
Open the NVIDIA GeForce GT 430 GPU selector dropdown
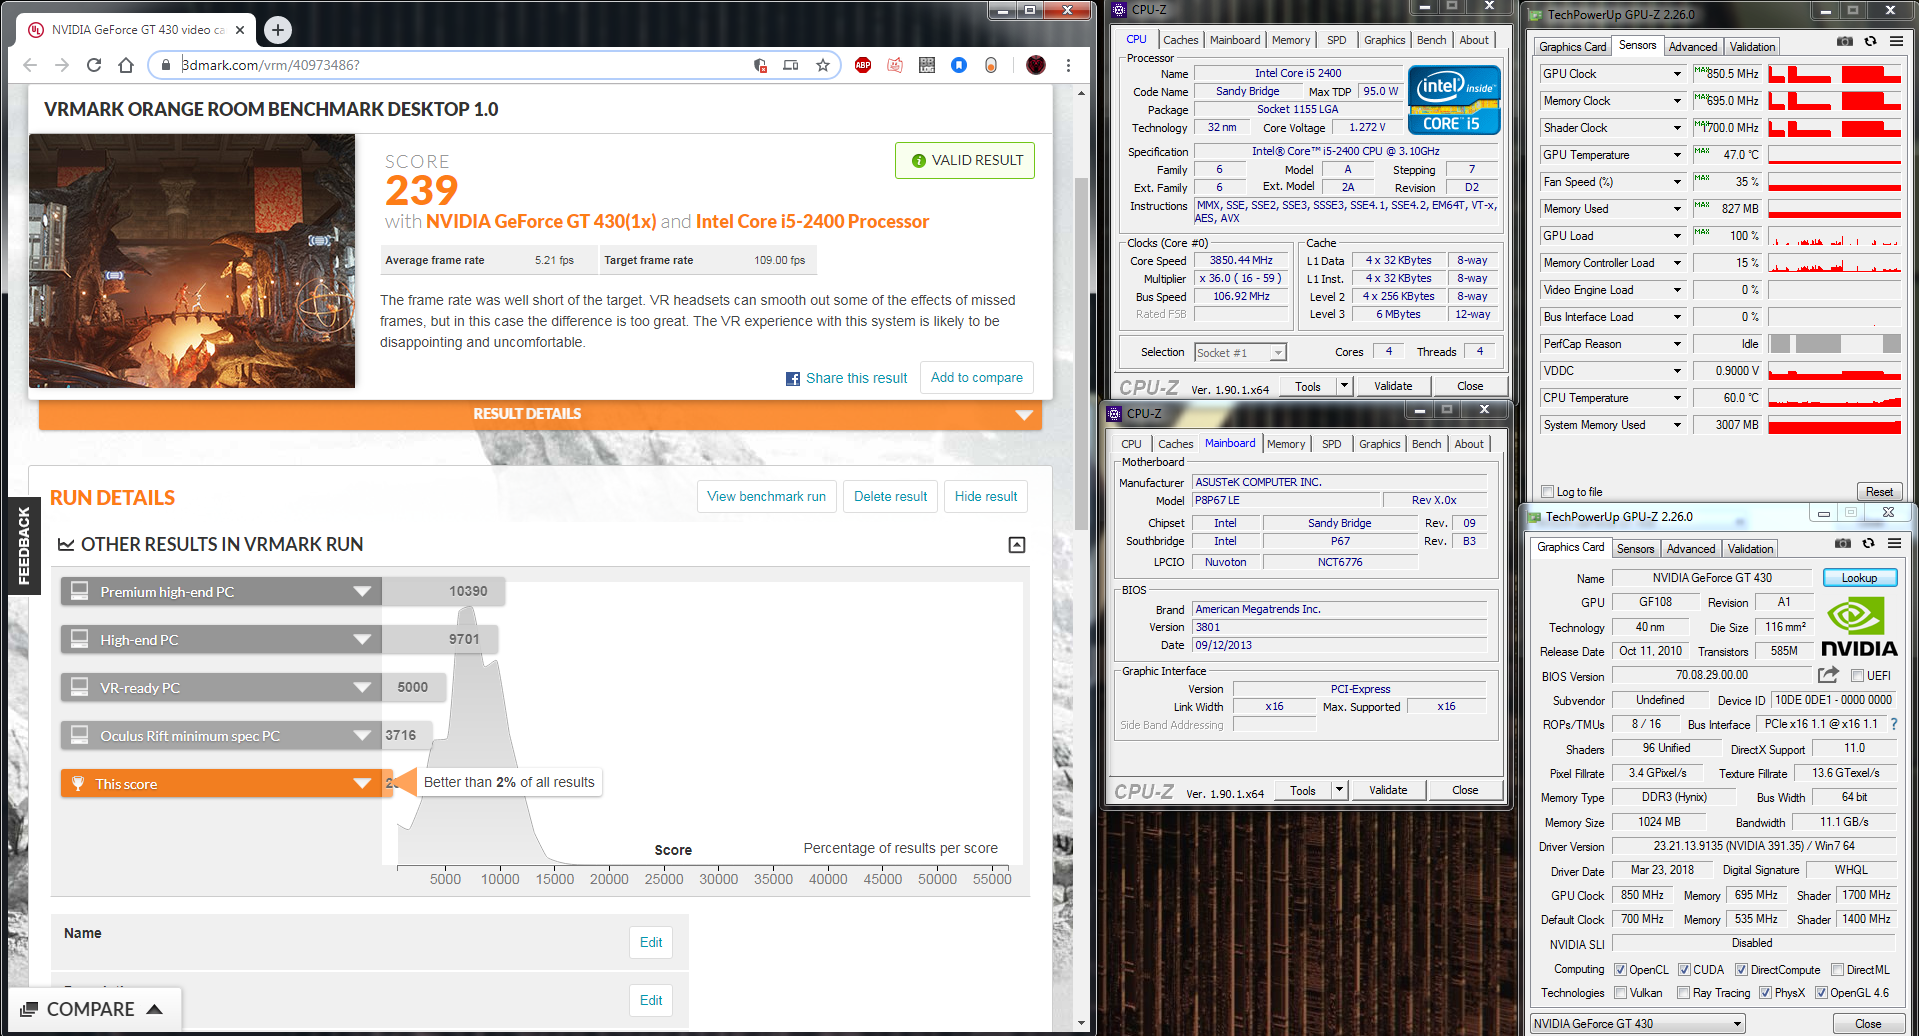coord(1738,1024)
